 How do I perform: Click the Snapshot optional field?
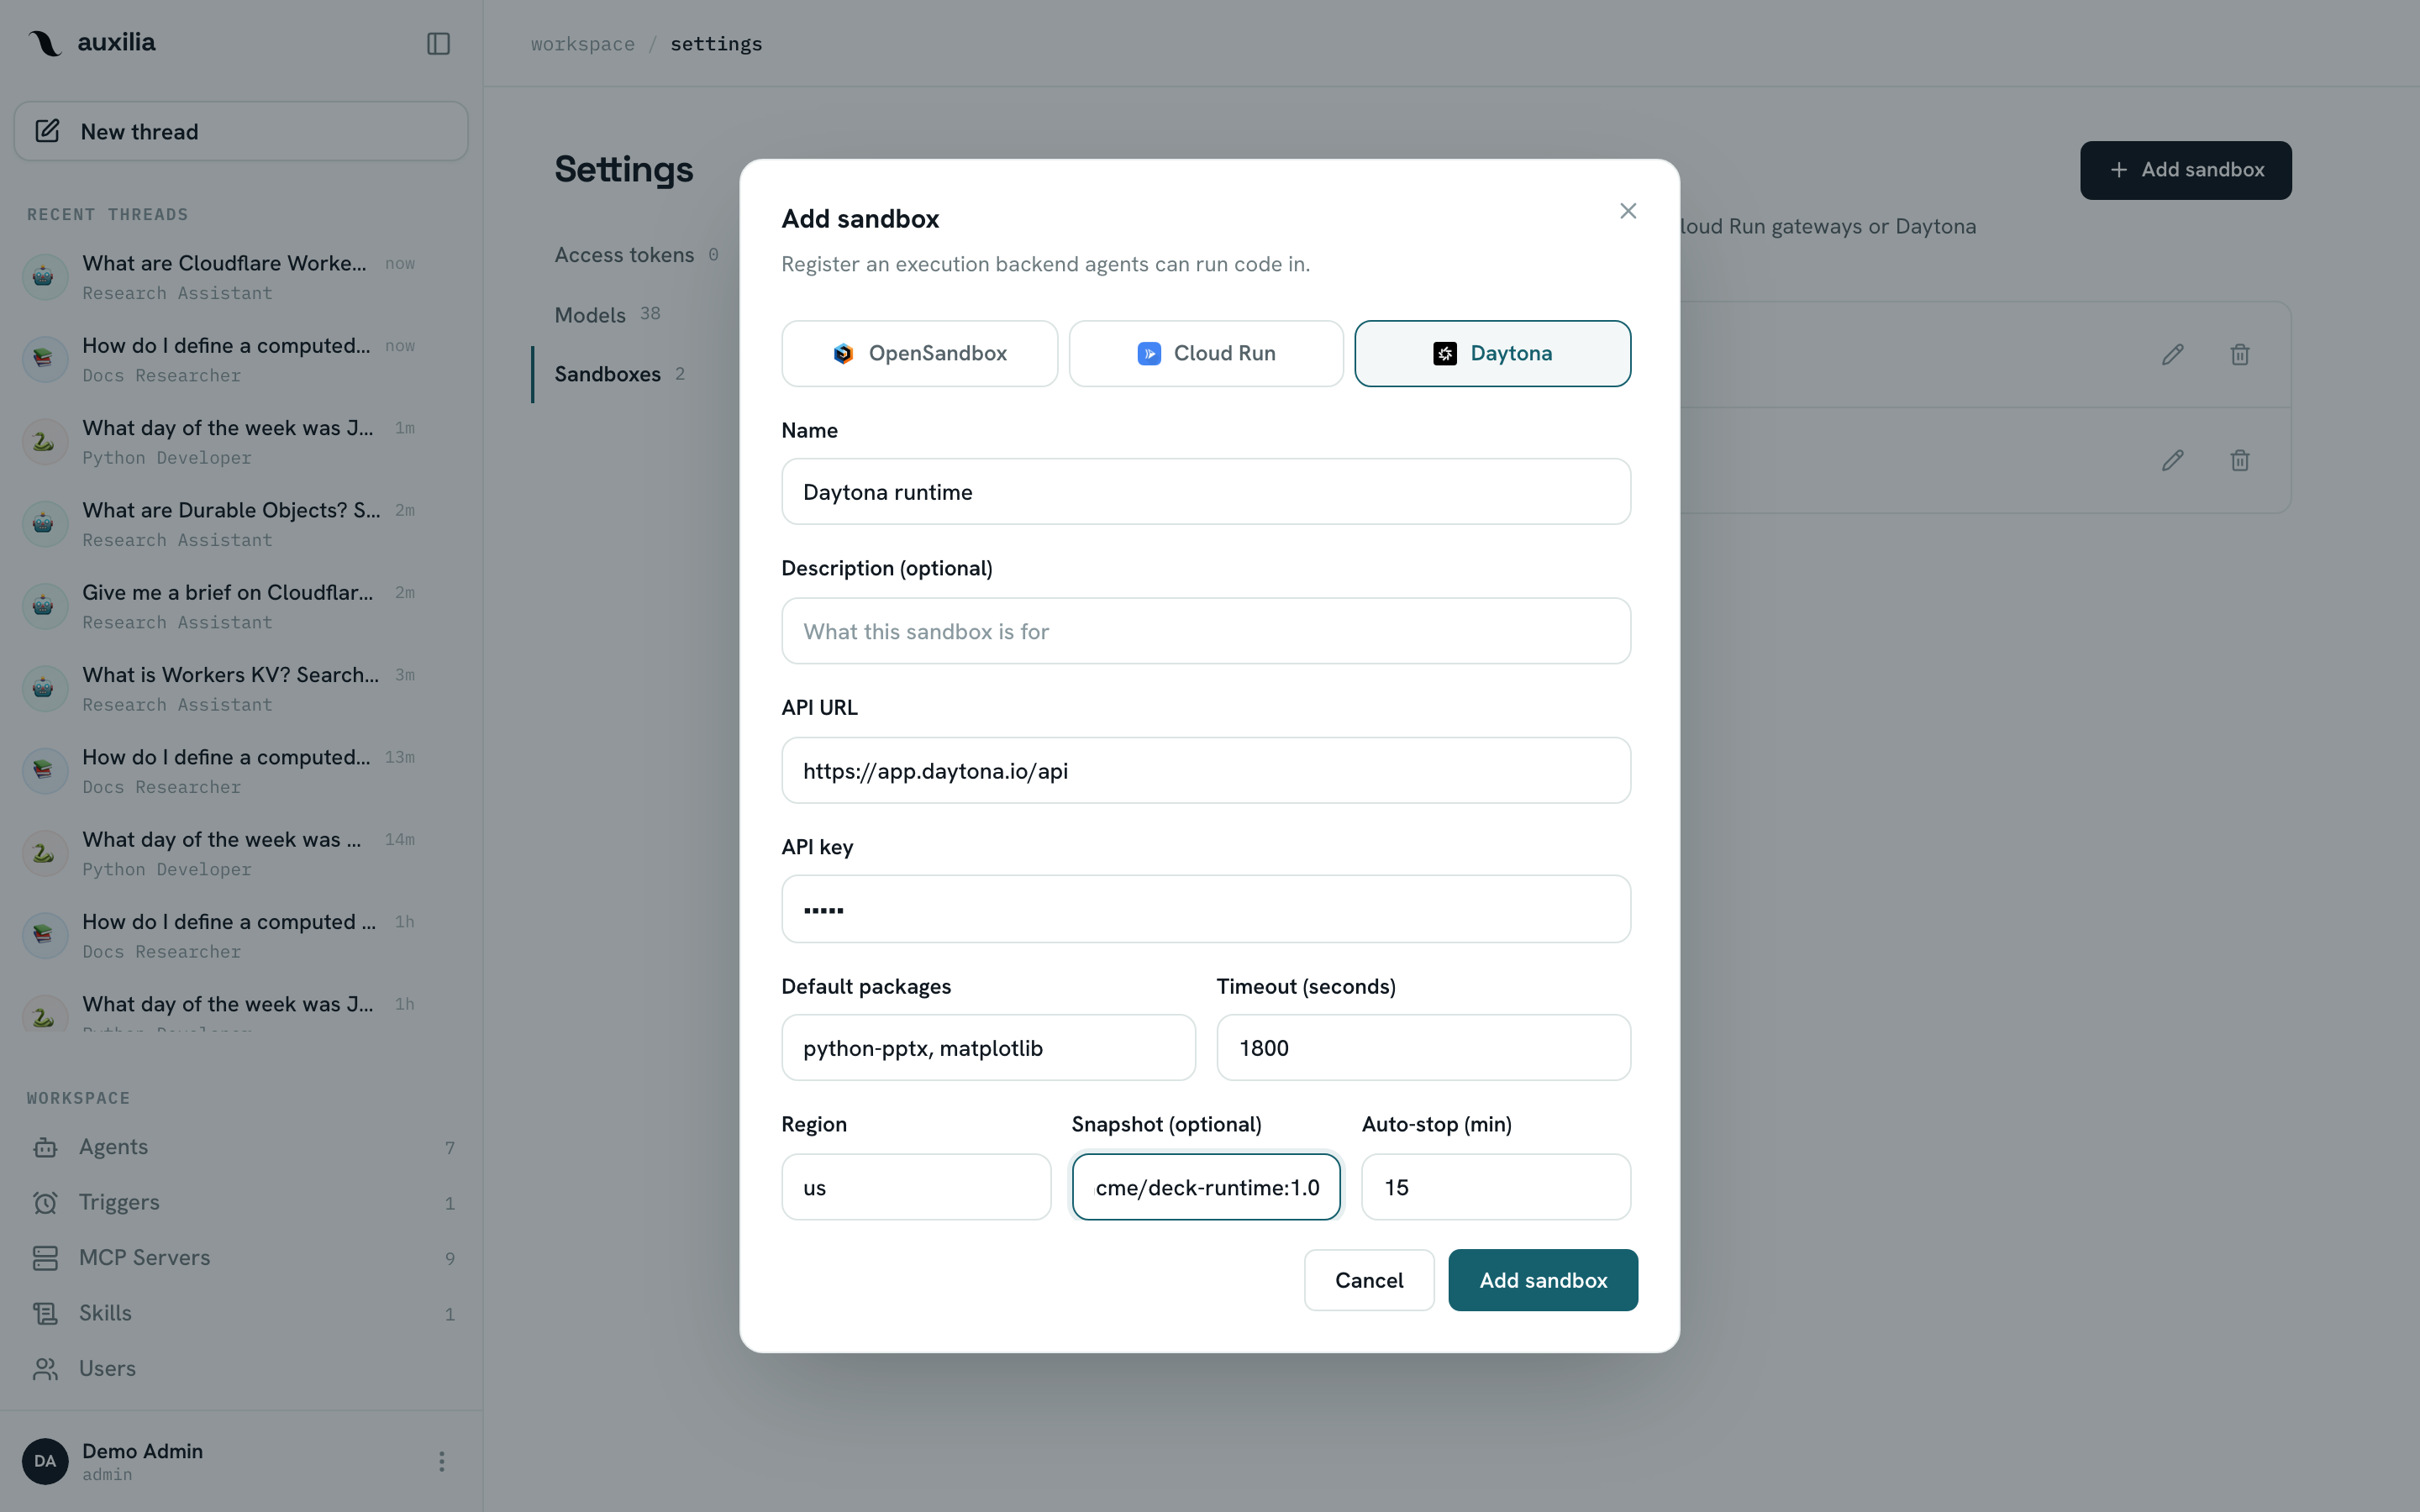[x=1206, y=1187]
